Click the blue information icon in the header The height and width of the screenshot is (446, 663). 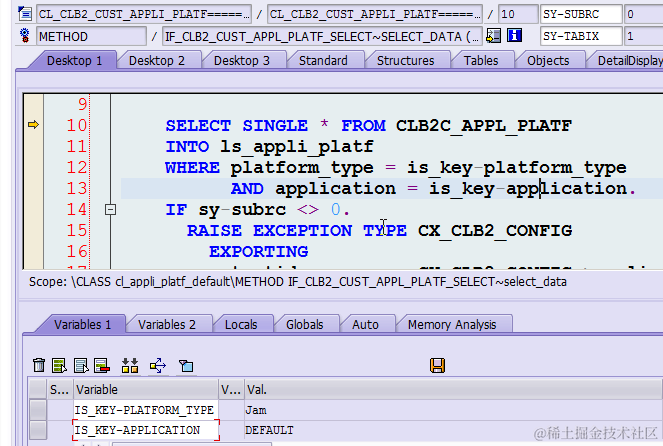pyautogui.click(x=514, y=36)
